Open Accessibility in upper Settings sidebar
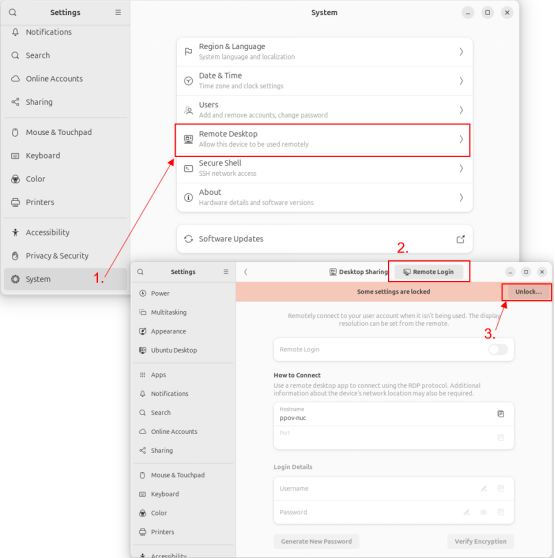The image size is (555, 558). [x=65, y=233]
